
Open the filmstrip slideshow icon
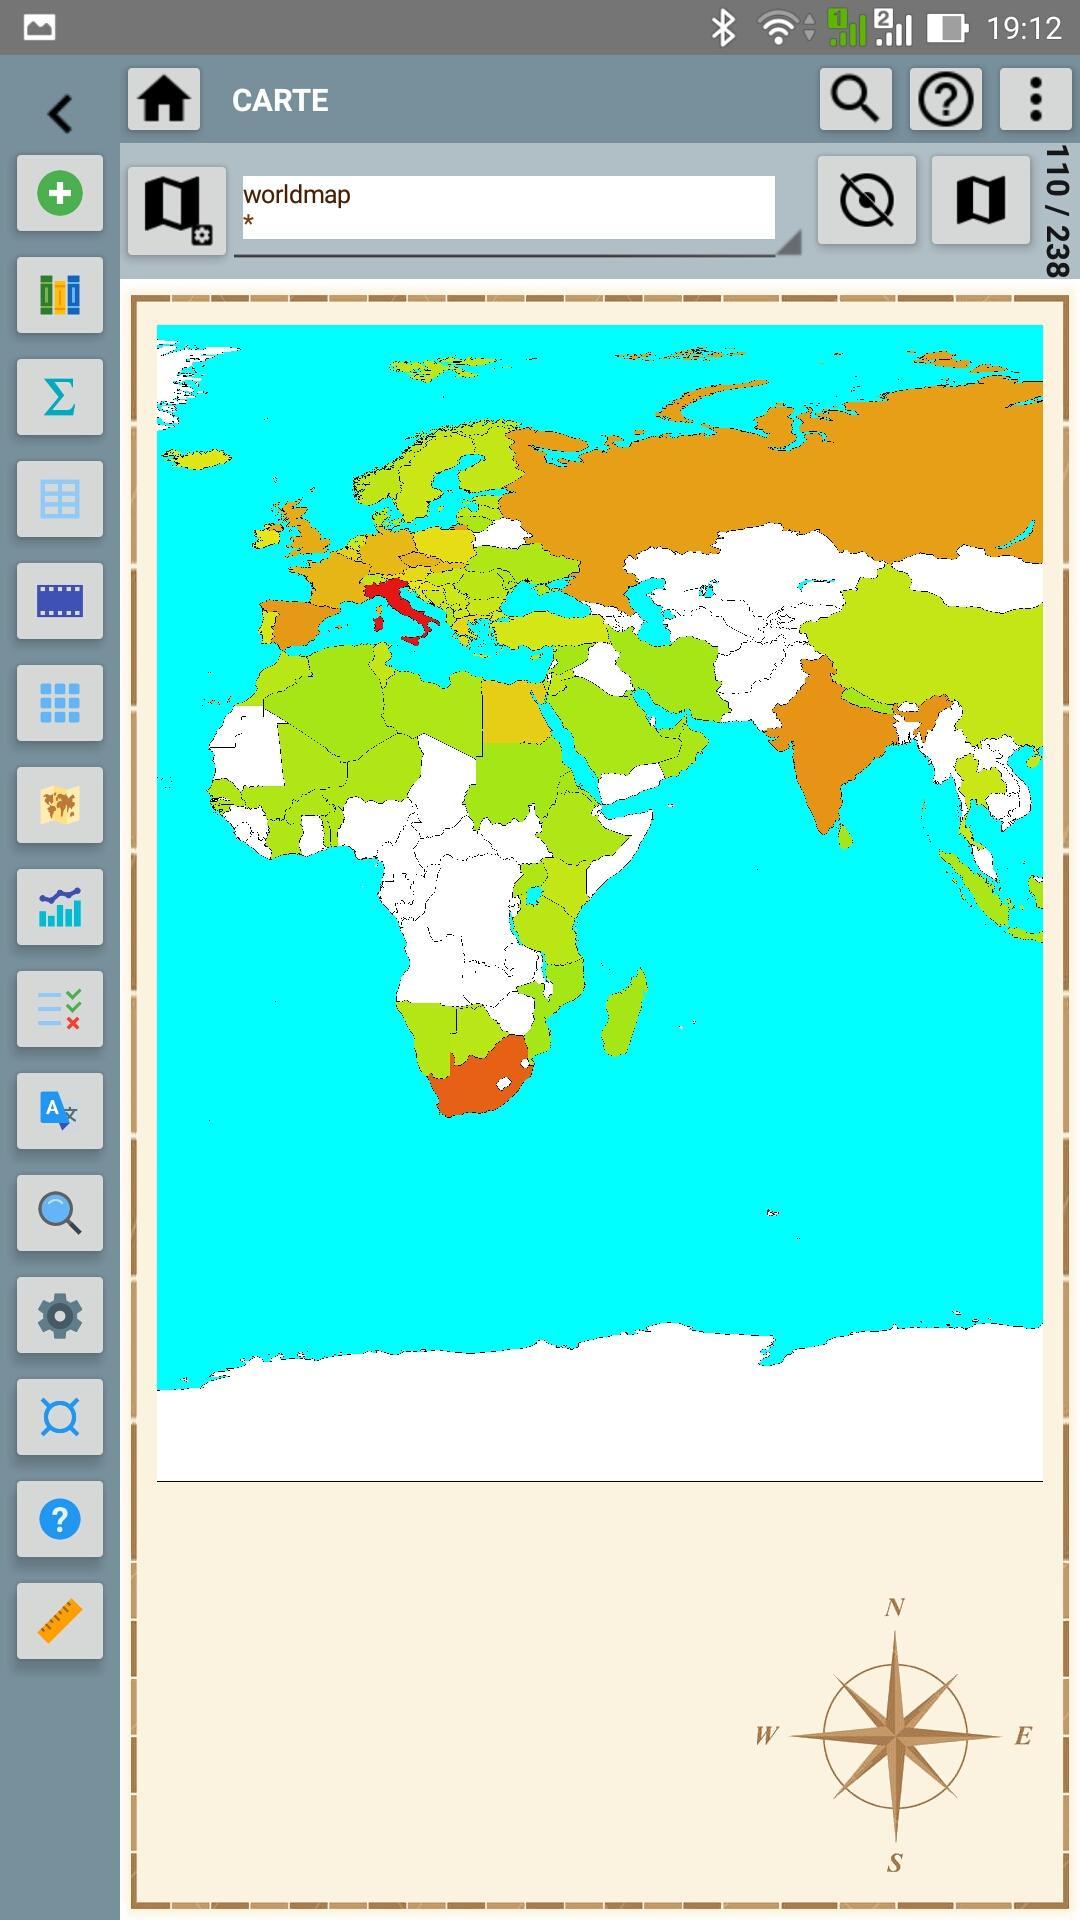(x=60, y=601)
